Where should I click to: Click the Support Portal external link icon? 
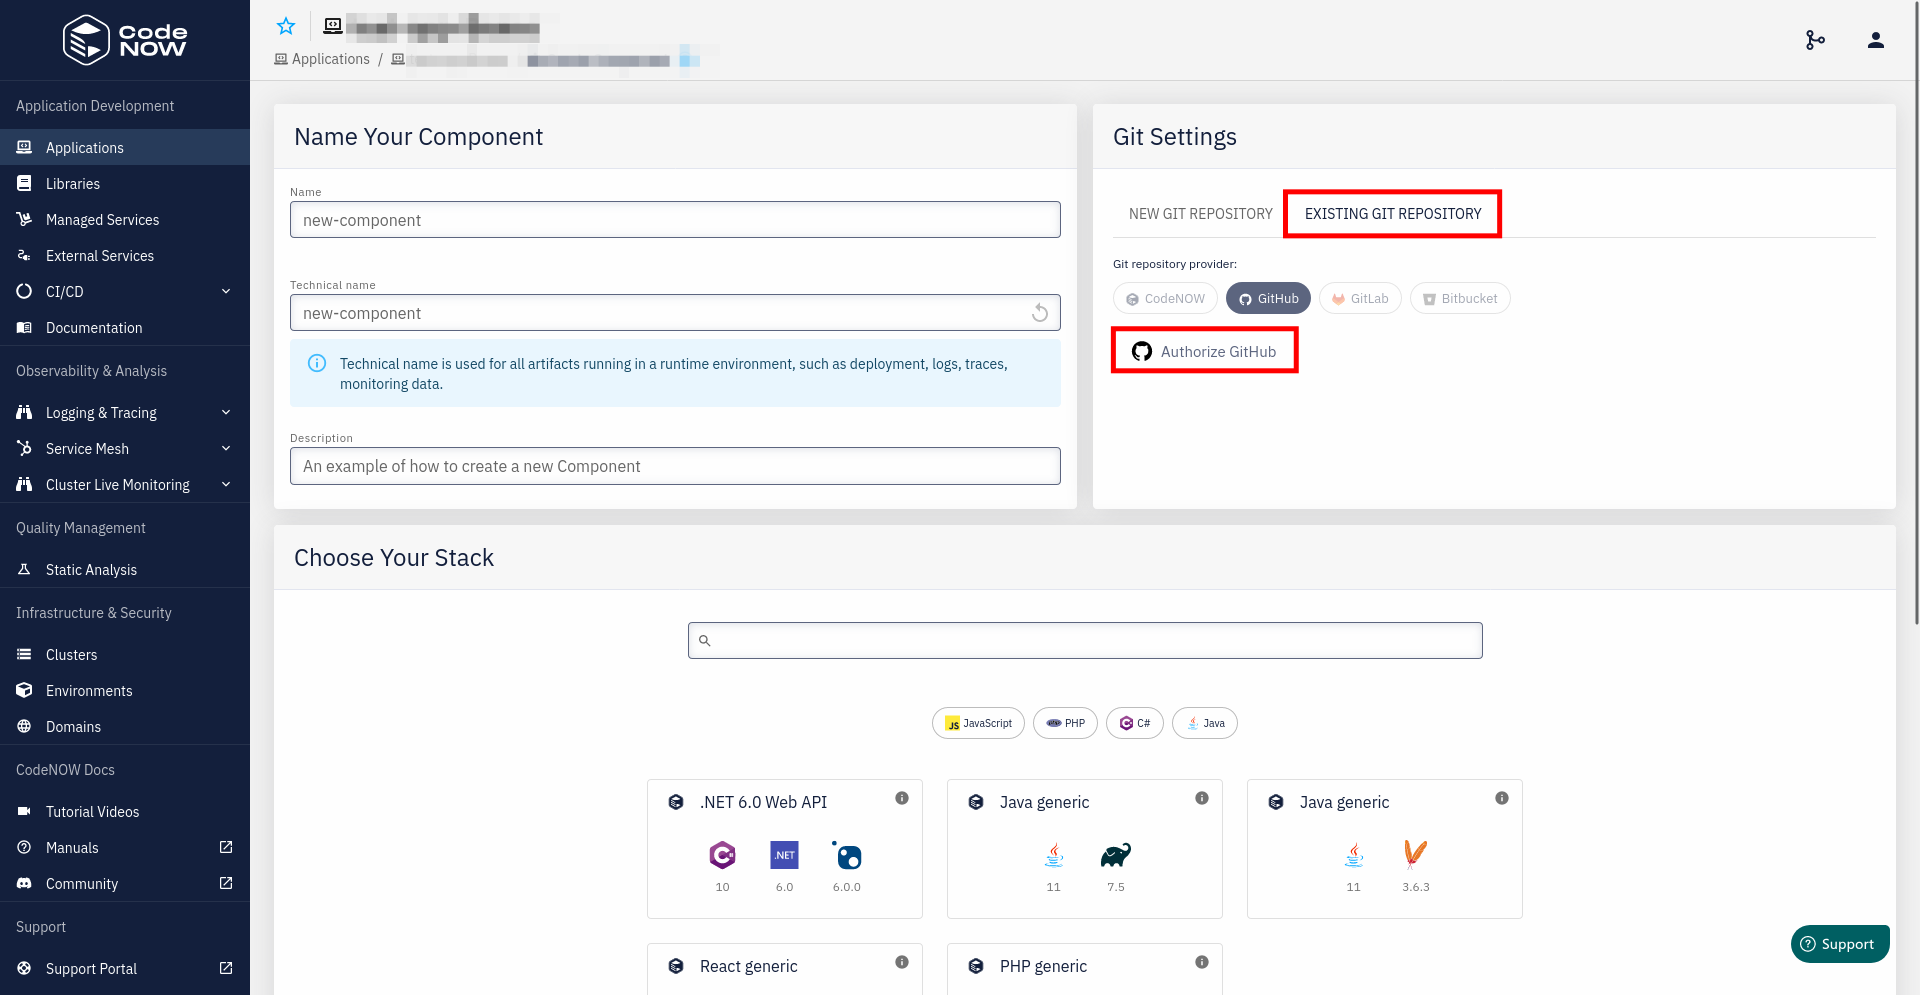pos(226,968)
